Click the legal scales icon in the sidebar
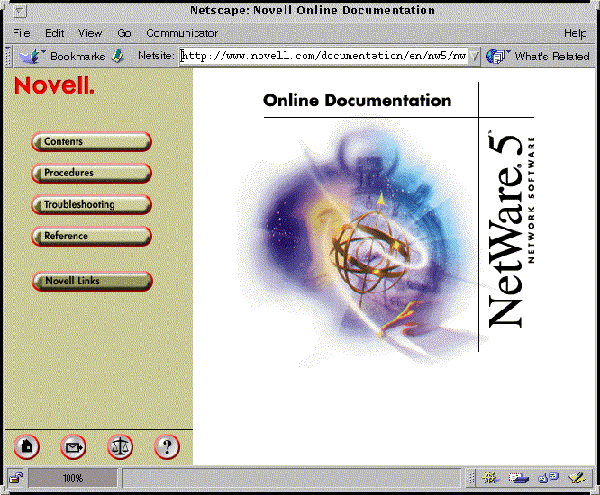Image resolution: width=600 pixels, height=495 pixels. click(x=121, y=447)
